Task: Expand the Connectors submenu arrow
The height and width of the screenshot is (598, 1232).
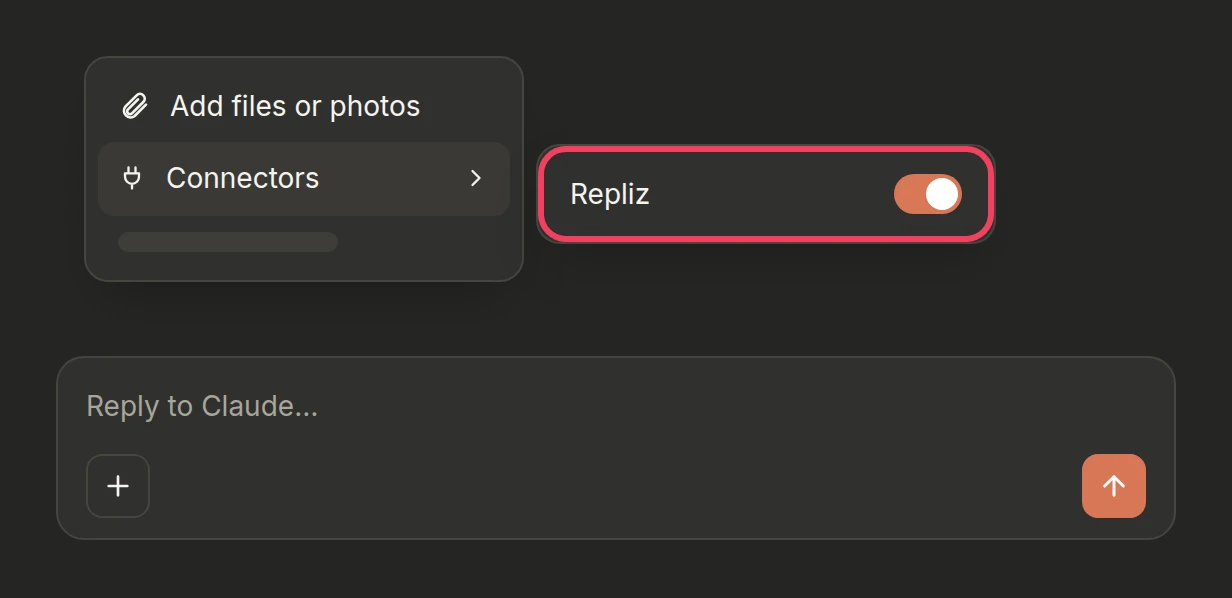Action: (x=476, y=178)
